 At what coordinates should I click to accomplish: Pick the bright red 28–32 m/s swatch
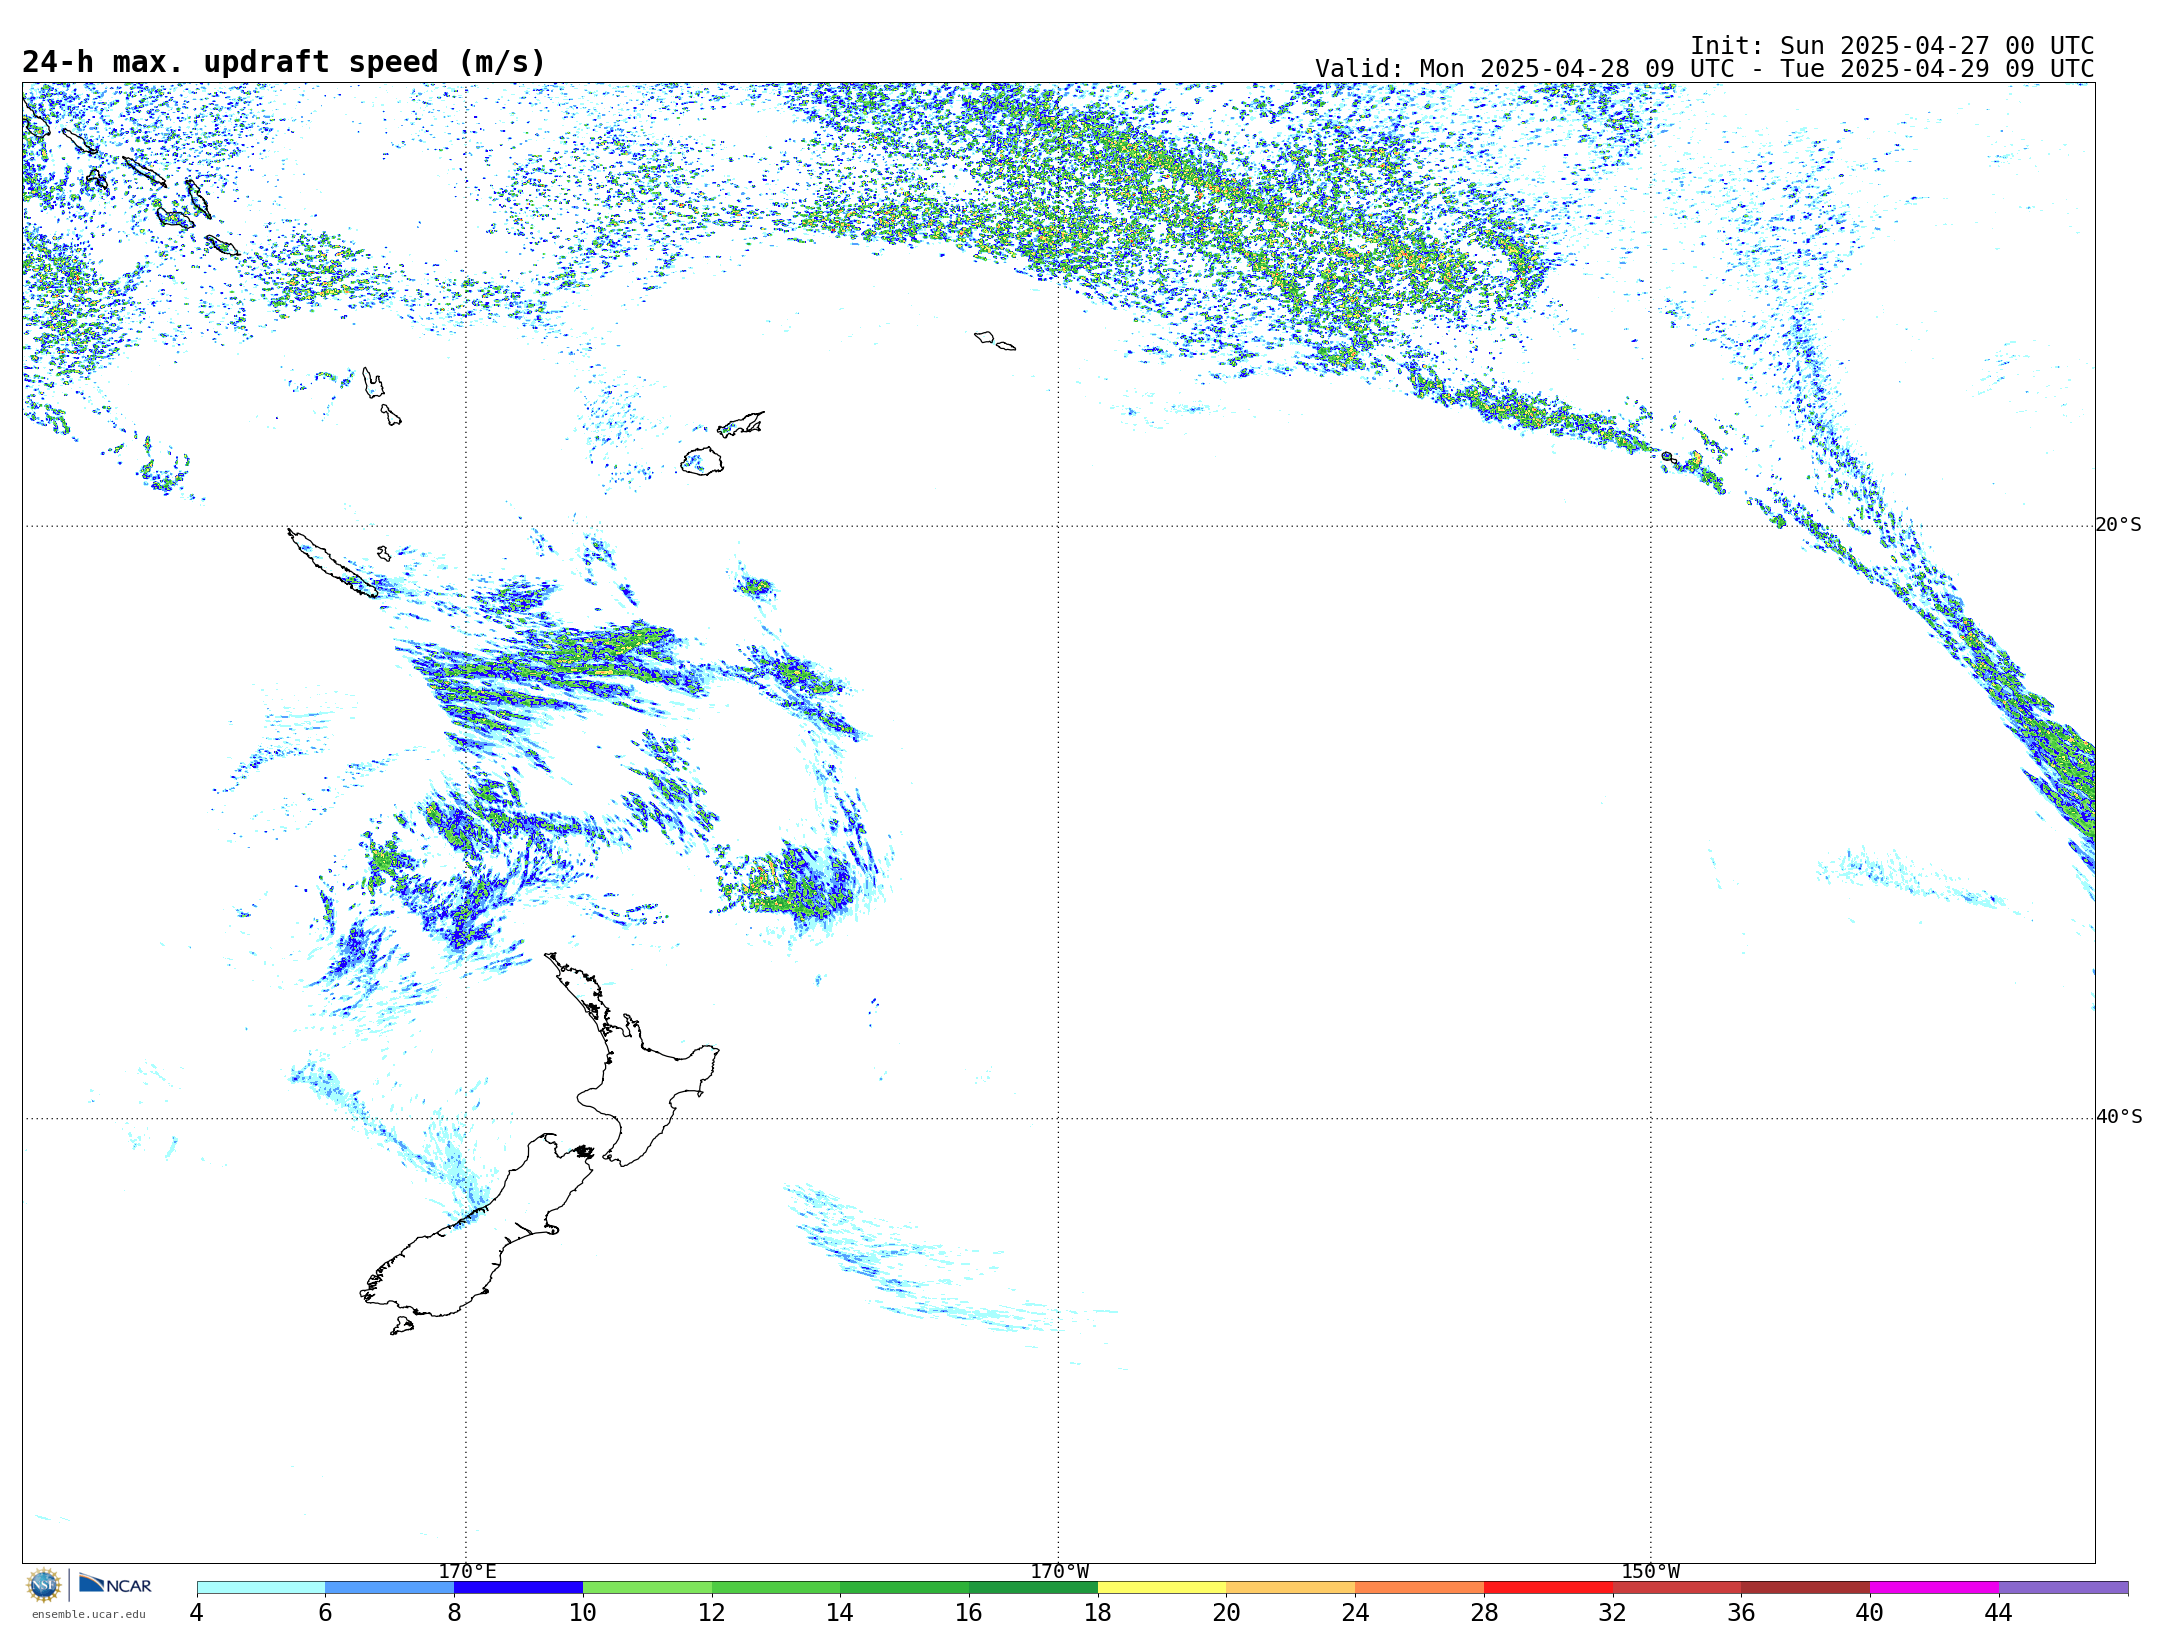pyautogui.click(x=1548, y=1587)
